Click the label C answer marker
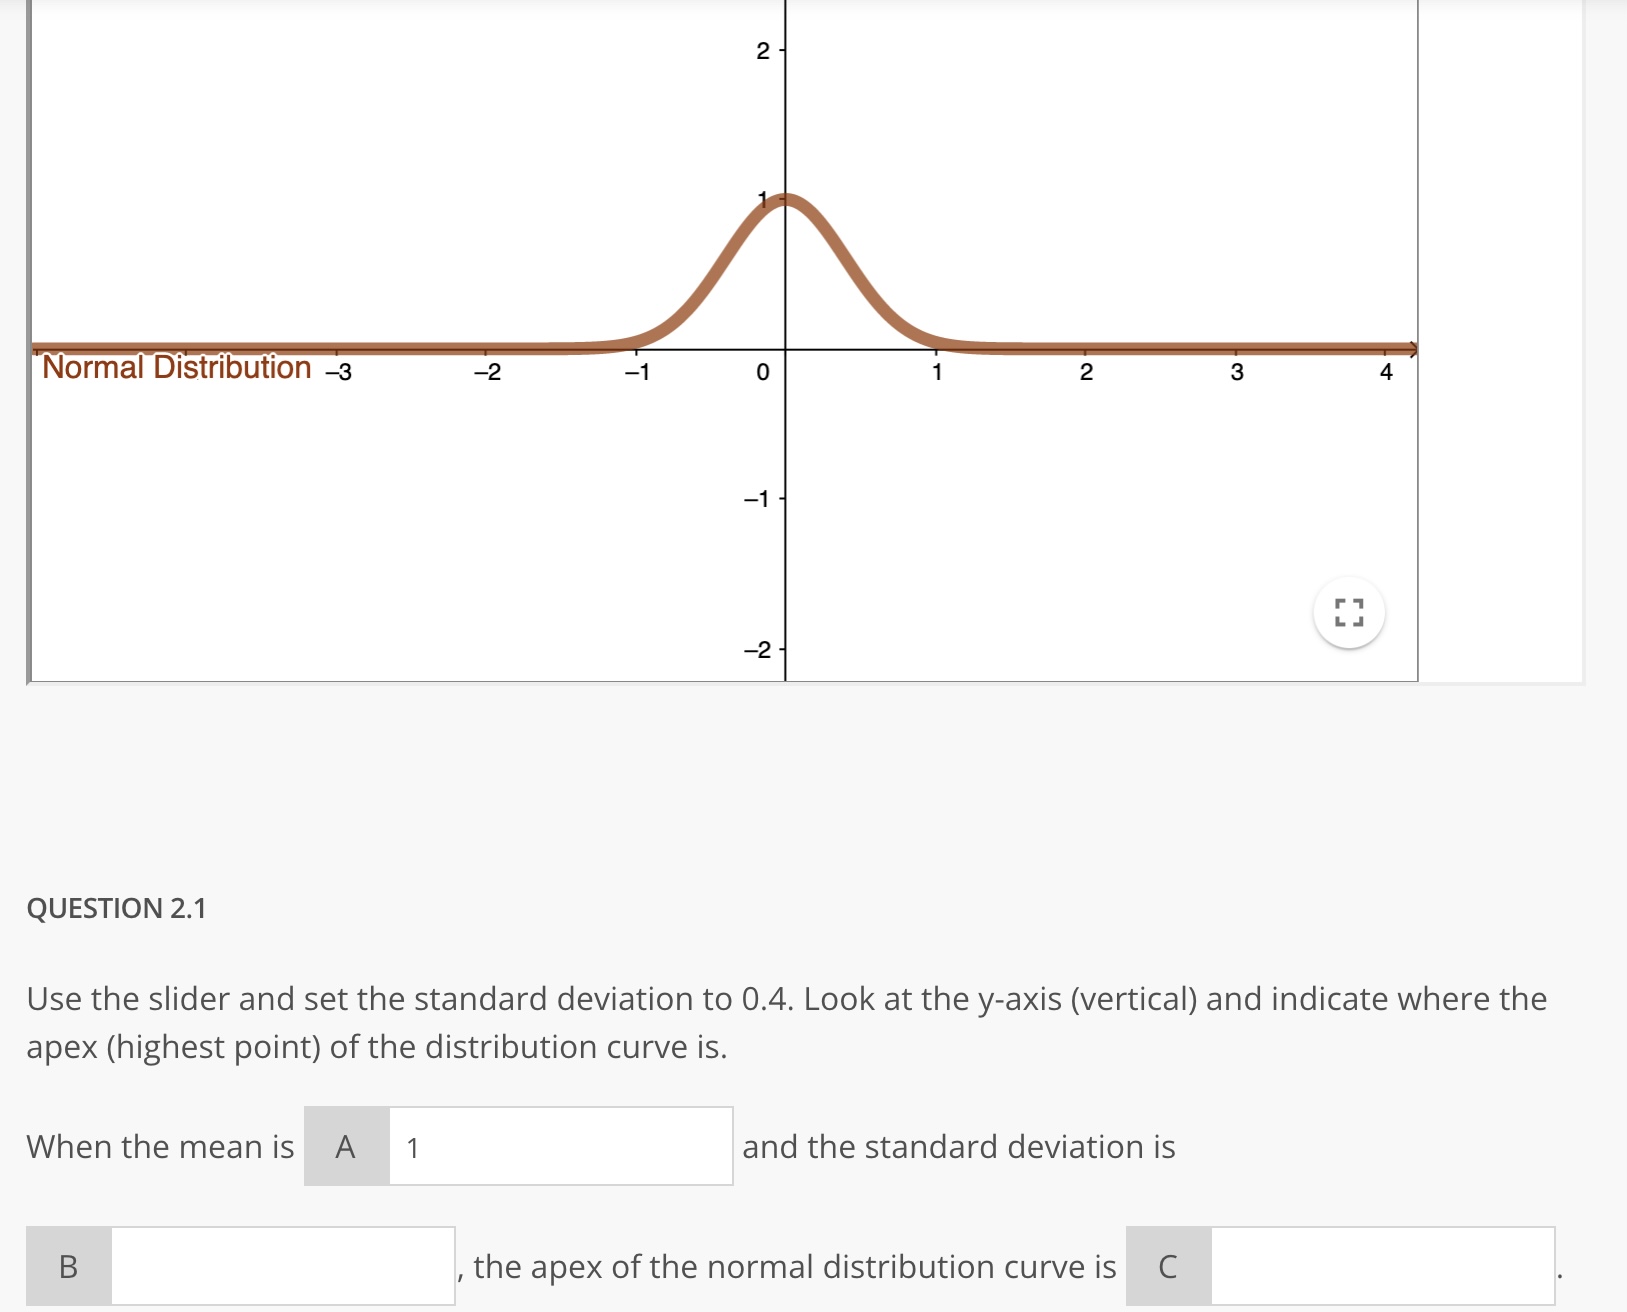The image size is (1627, 1312). click(x=1166, y=1266)
